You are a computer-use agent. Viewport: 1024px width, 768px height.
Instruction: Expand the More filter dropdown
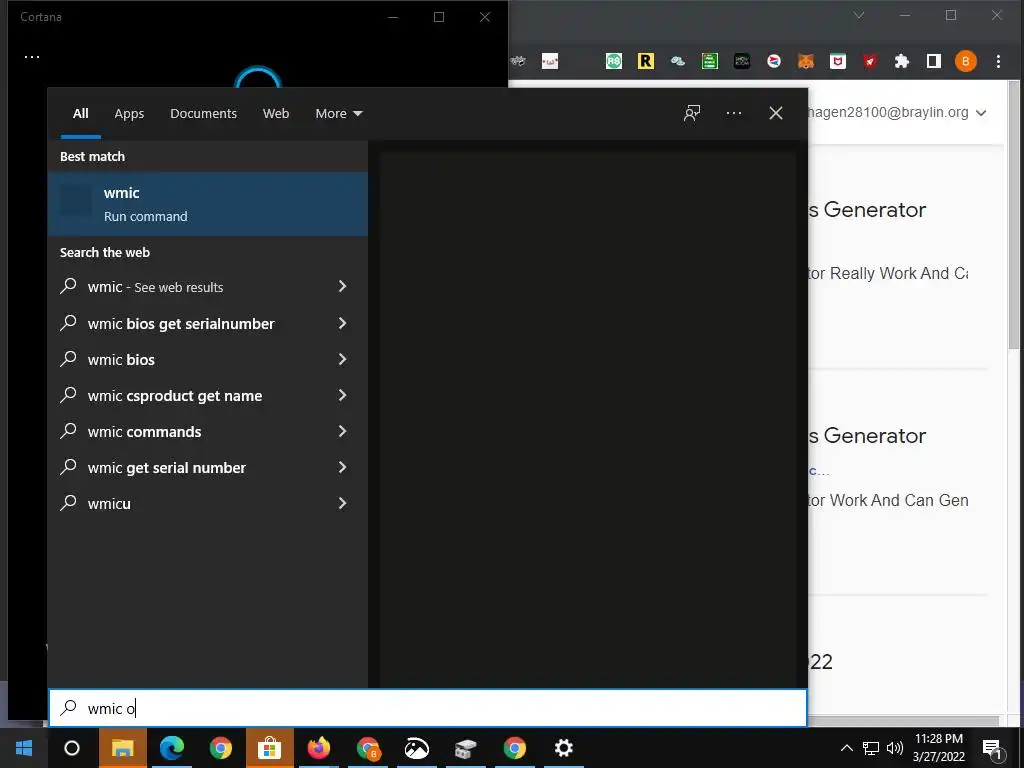(338, 114)
